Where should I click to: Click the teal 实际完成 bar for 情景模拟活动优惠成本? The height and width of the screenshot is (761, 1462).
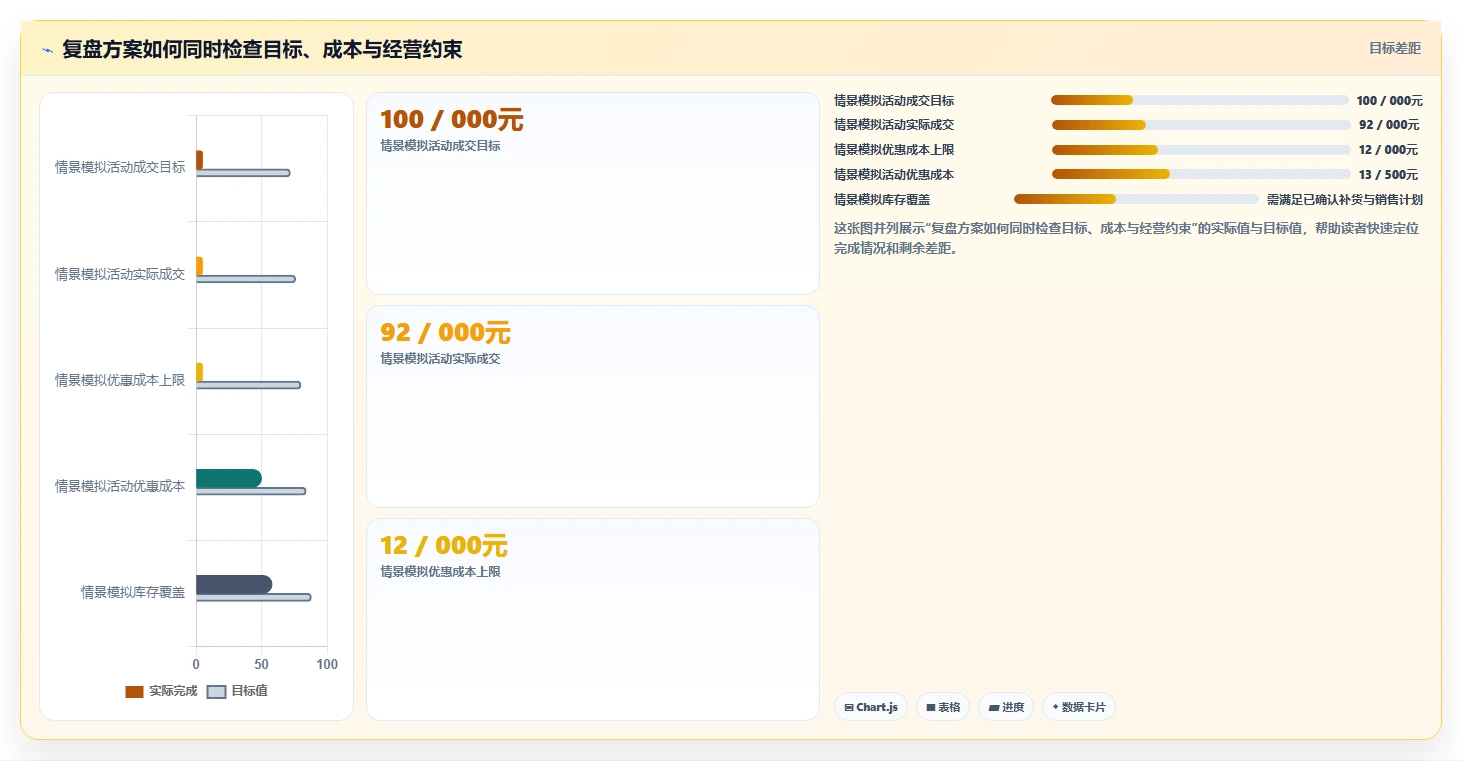tap(229, 478)
